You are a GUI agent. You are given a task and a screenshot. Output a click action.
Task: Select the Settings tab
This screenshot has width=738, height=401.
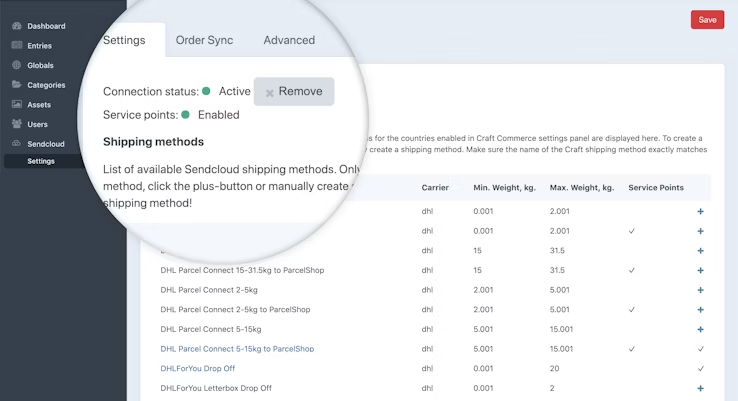(x=124, y=40)
